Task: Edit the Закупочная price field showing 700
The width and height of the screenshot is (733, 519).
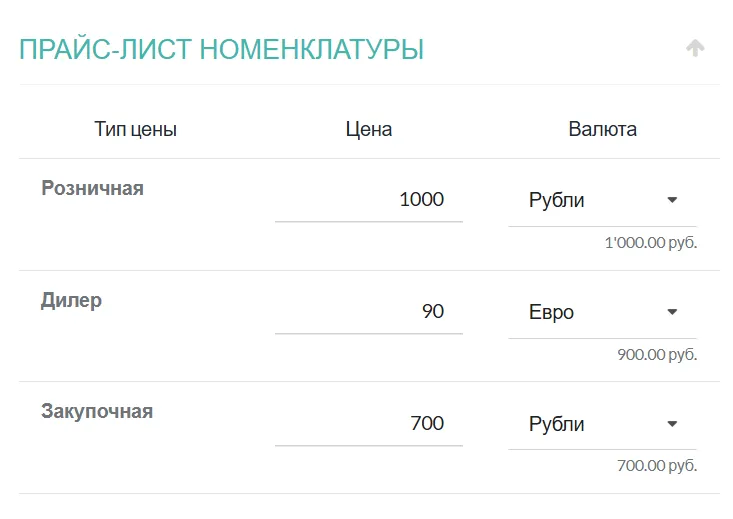Action: (368, 423)
